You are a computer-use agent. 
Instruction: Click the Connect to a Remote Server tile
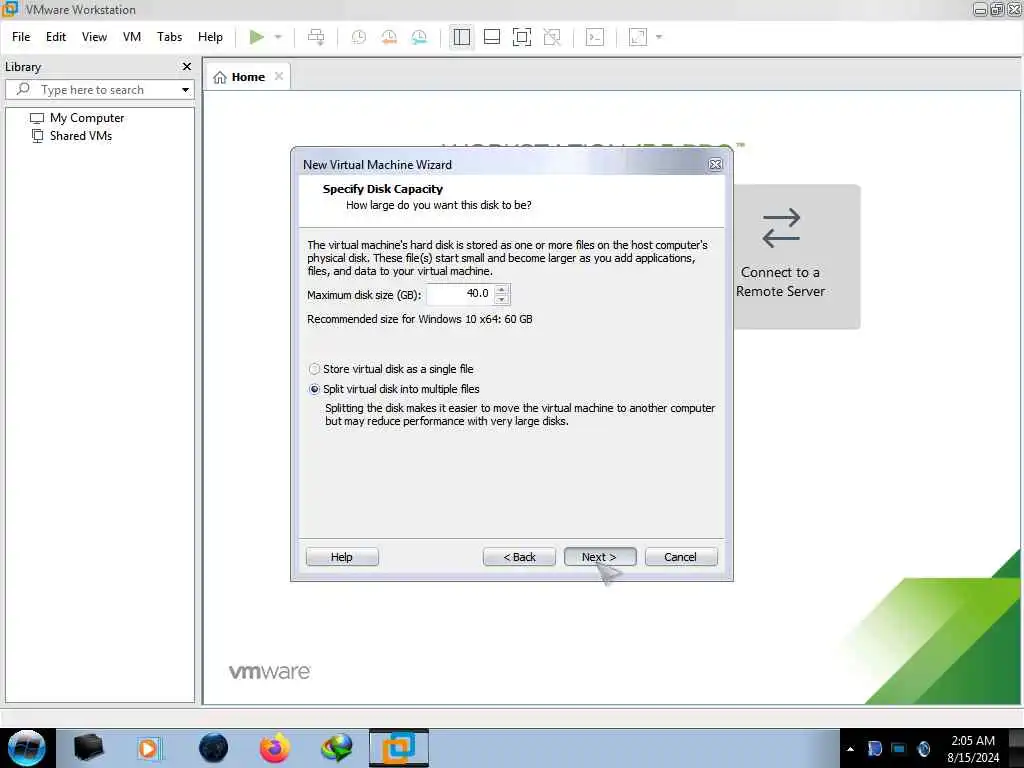pos(797,257)
